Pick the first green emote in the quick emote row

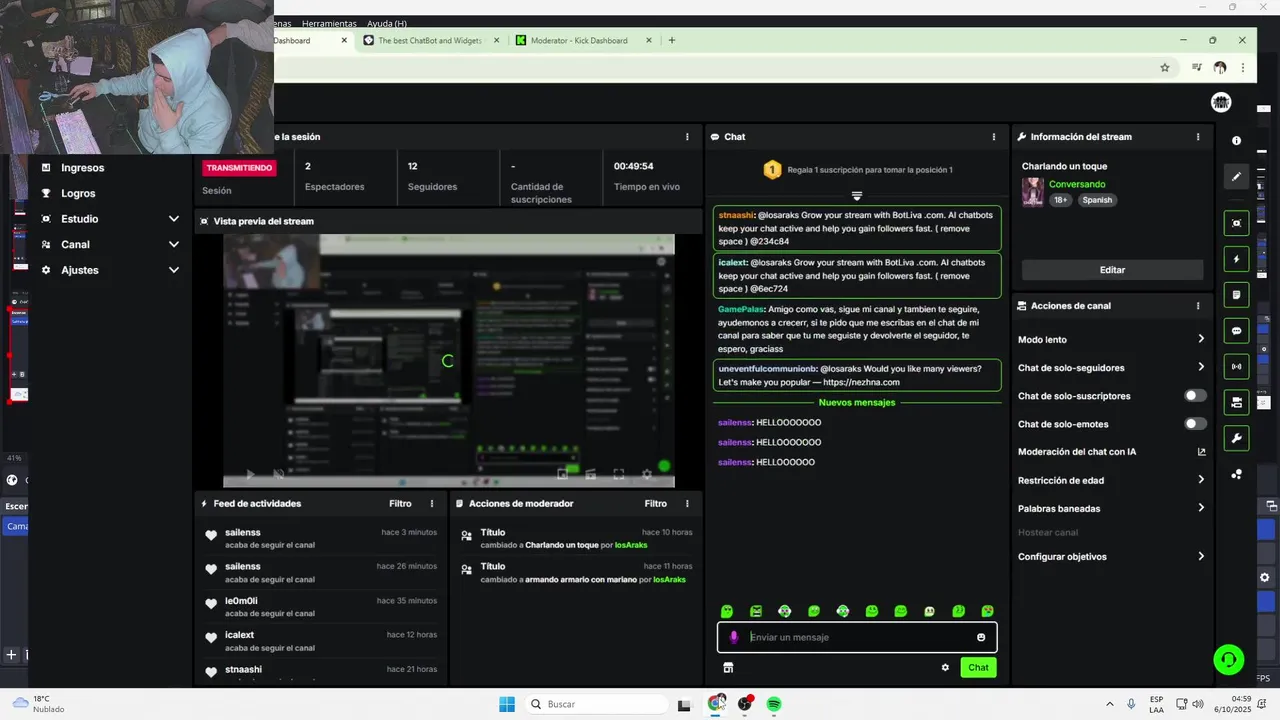(727, 611)
